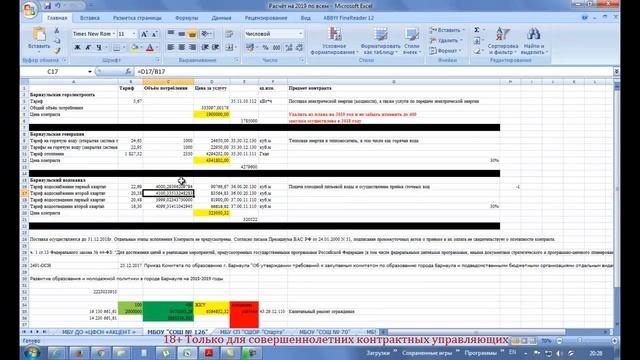
Task: Activate the Format Painter brush
Action: tap(57, 51)
